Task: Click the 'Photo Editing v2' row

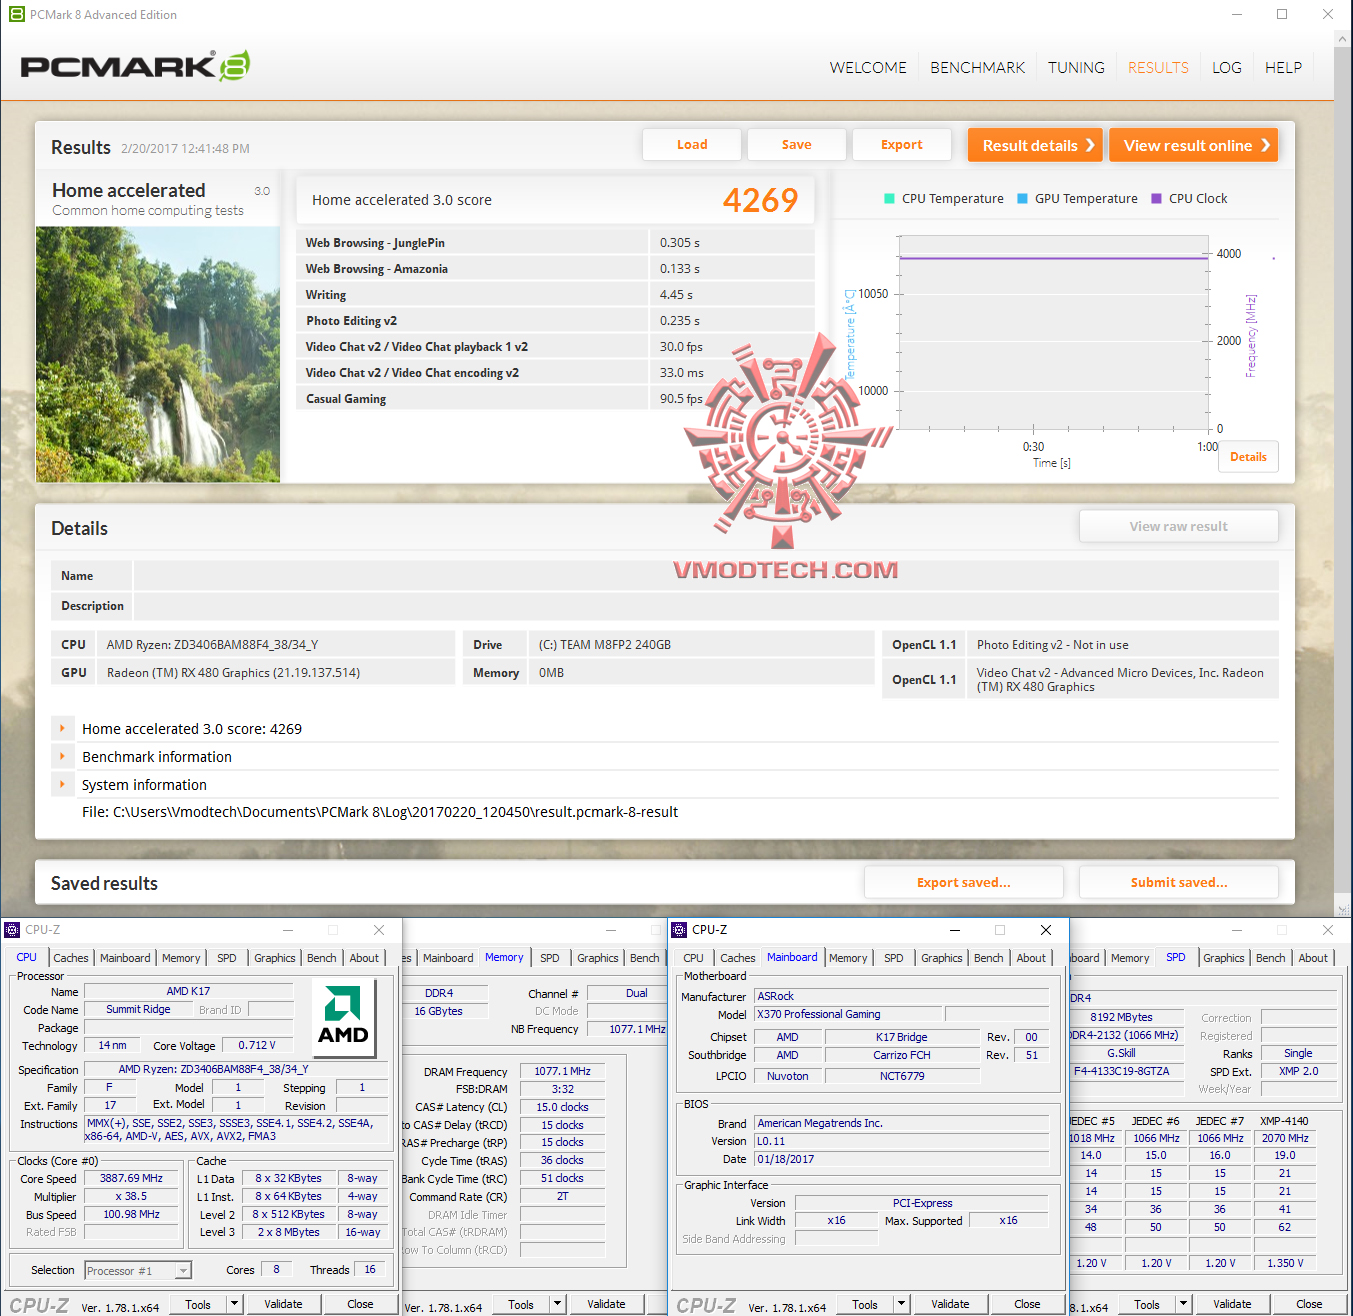Action: pyautogui.click(x=556, y=321)
